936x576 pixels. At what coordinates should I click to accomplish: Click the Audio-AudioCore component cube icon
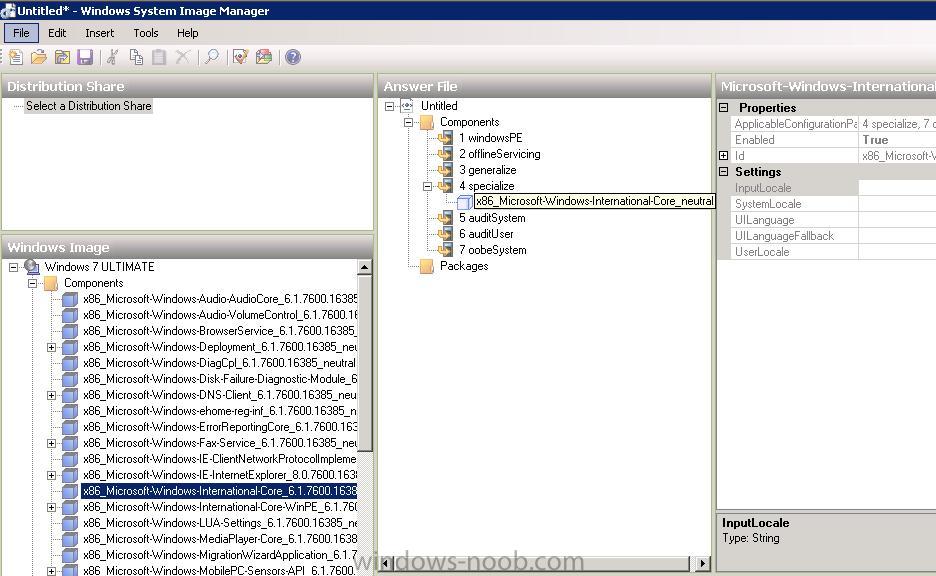pyautogui.click(x=70, y=299)
